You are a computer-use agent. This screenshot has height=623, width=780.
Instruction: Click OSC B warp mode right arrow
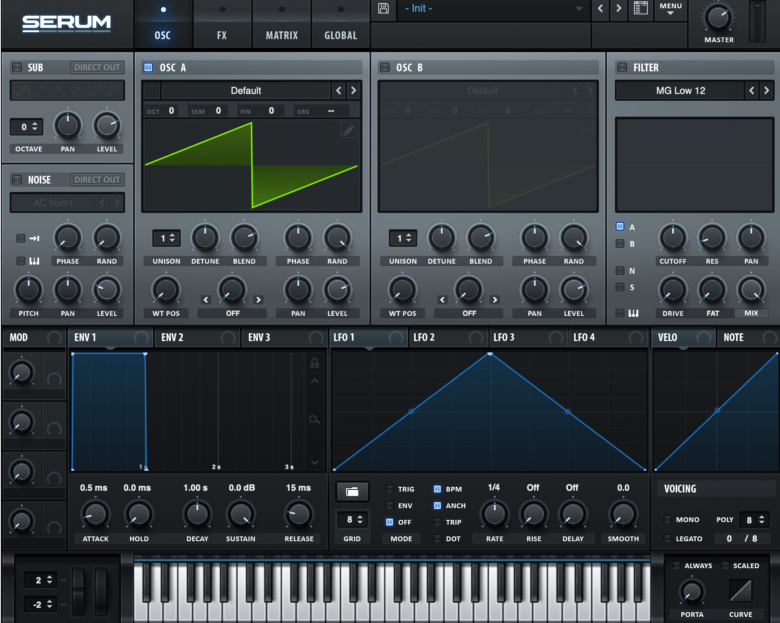494,300
